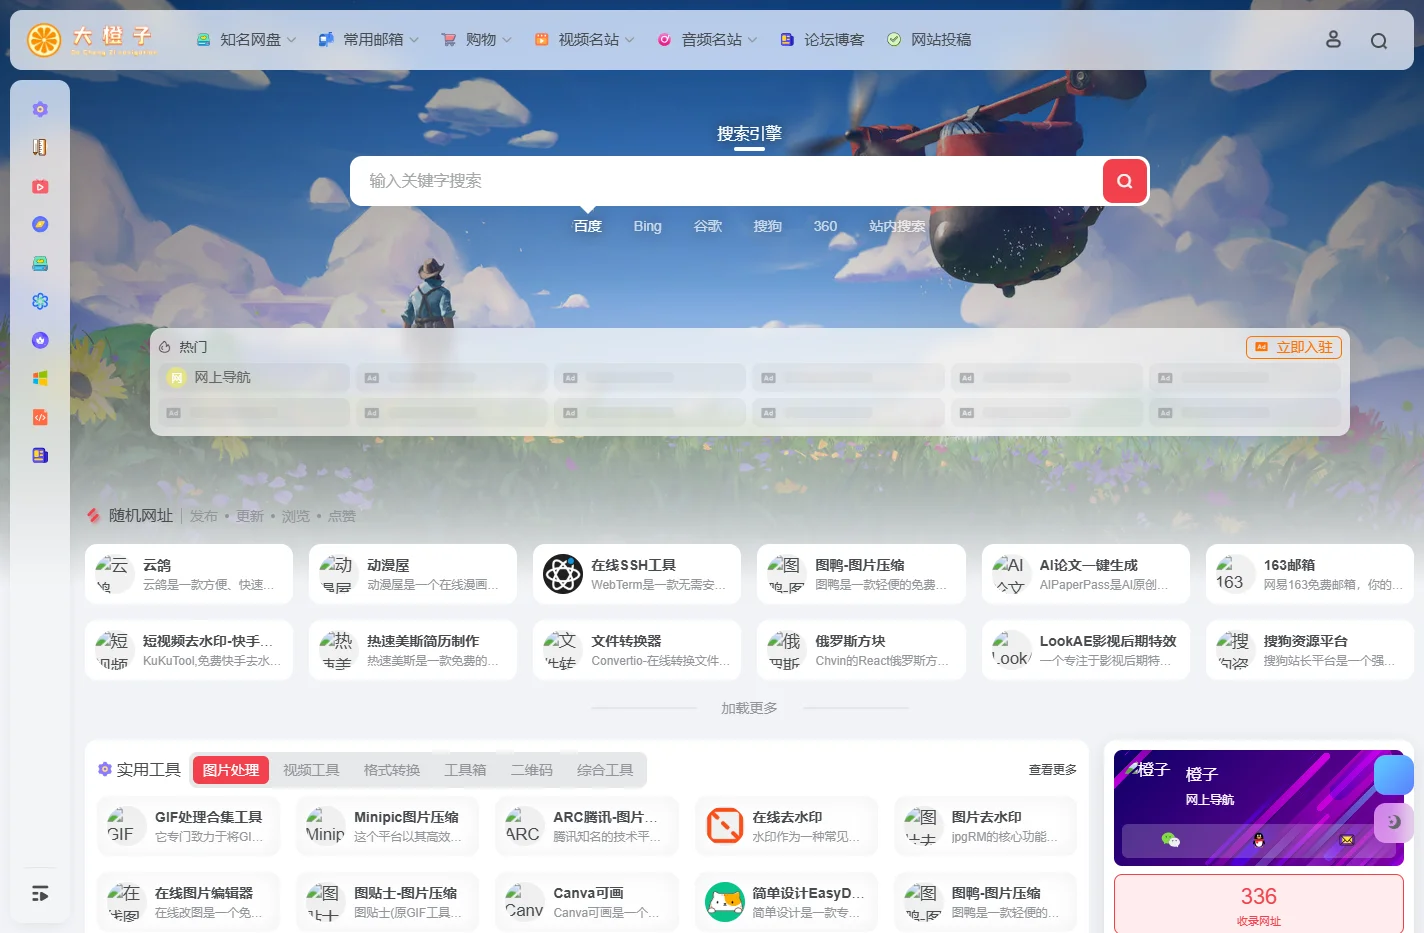Viewport: 1424px width, 933px height.
Task: Open the orange code-file sidebar icon
Action: [x=40, y=417]
